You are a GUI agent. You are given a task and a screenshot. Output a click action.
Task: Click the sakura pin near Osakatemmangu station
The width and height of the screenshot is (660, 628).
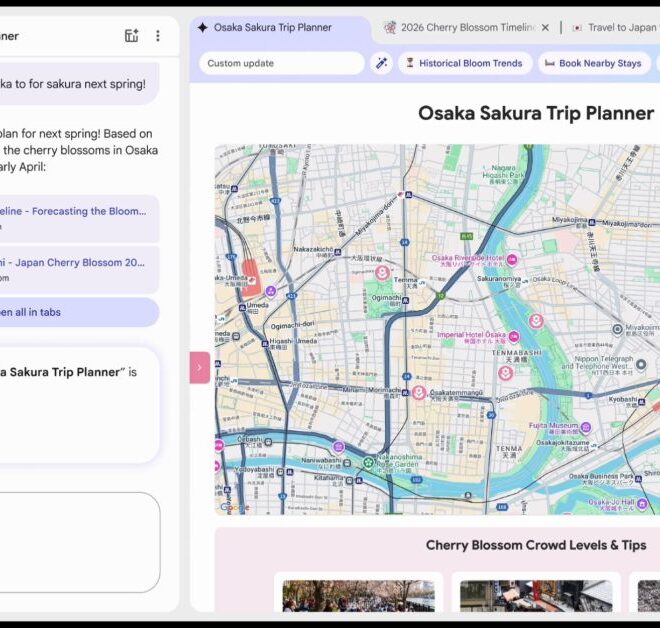point(418,393)
